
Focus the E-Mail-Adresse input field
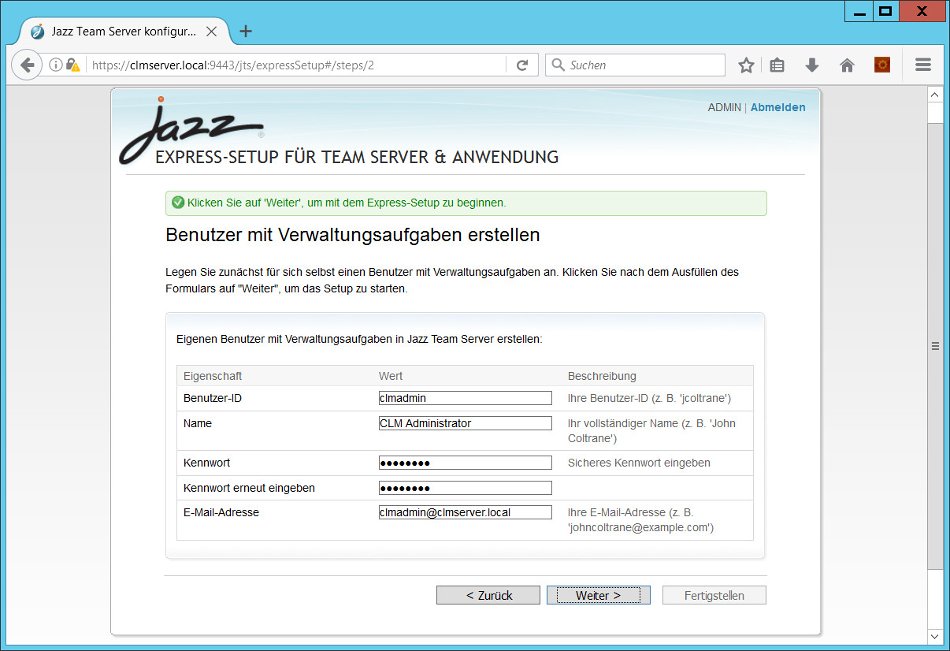point(465,512)
